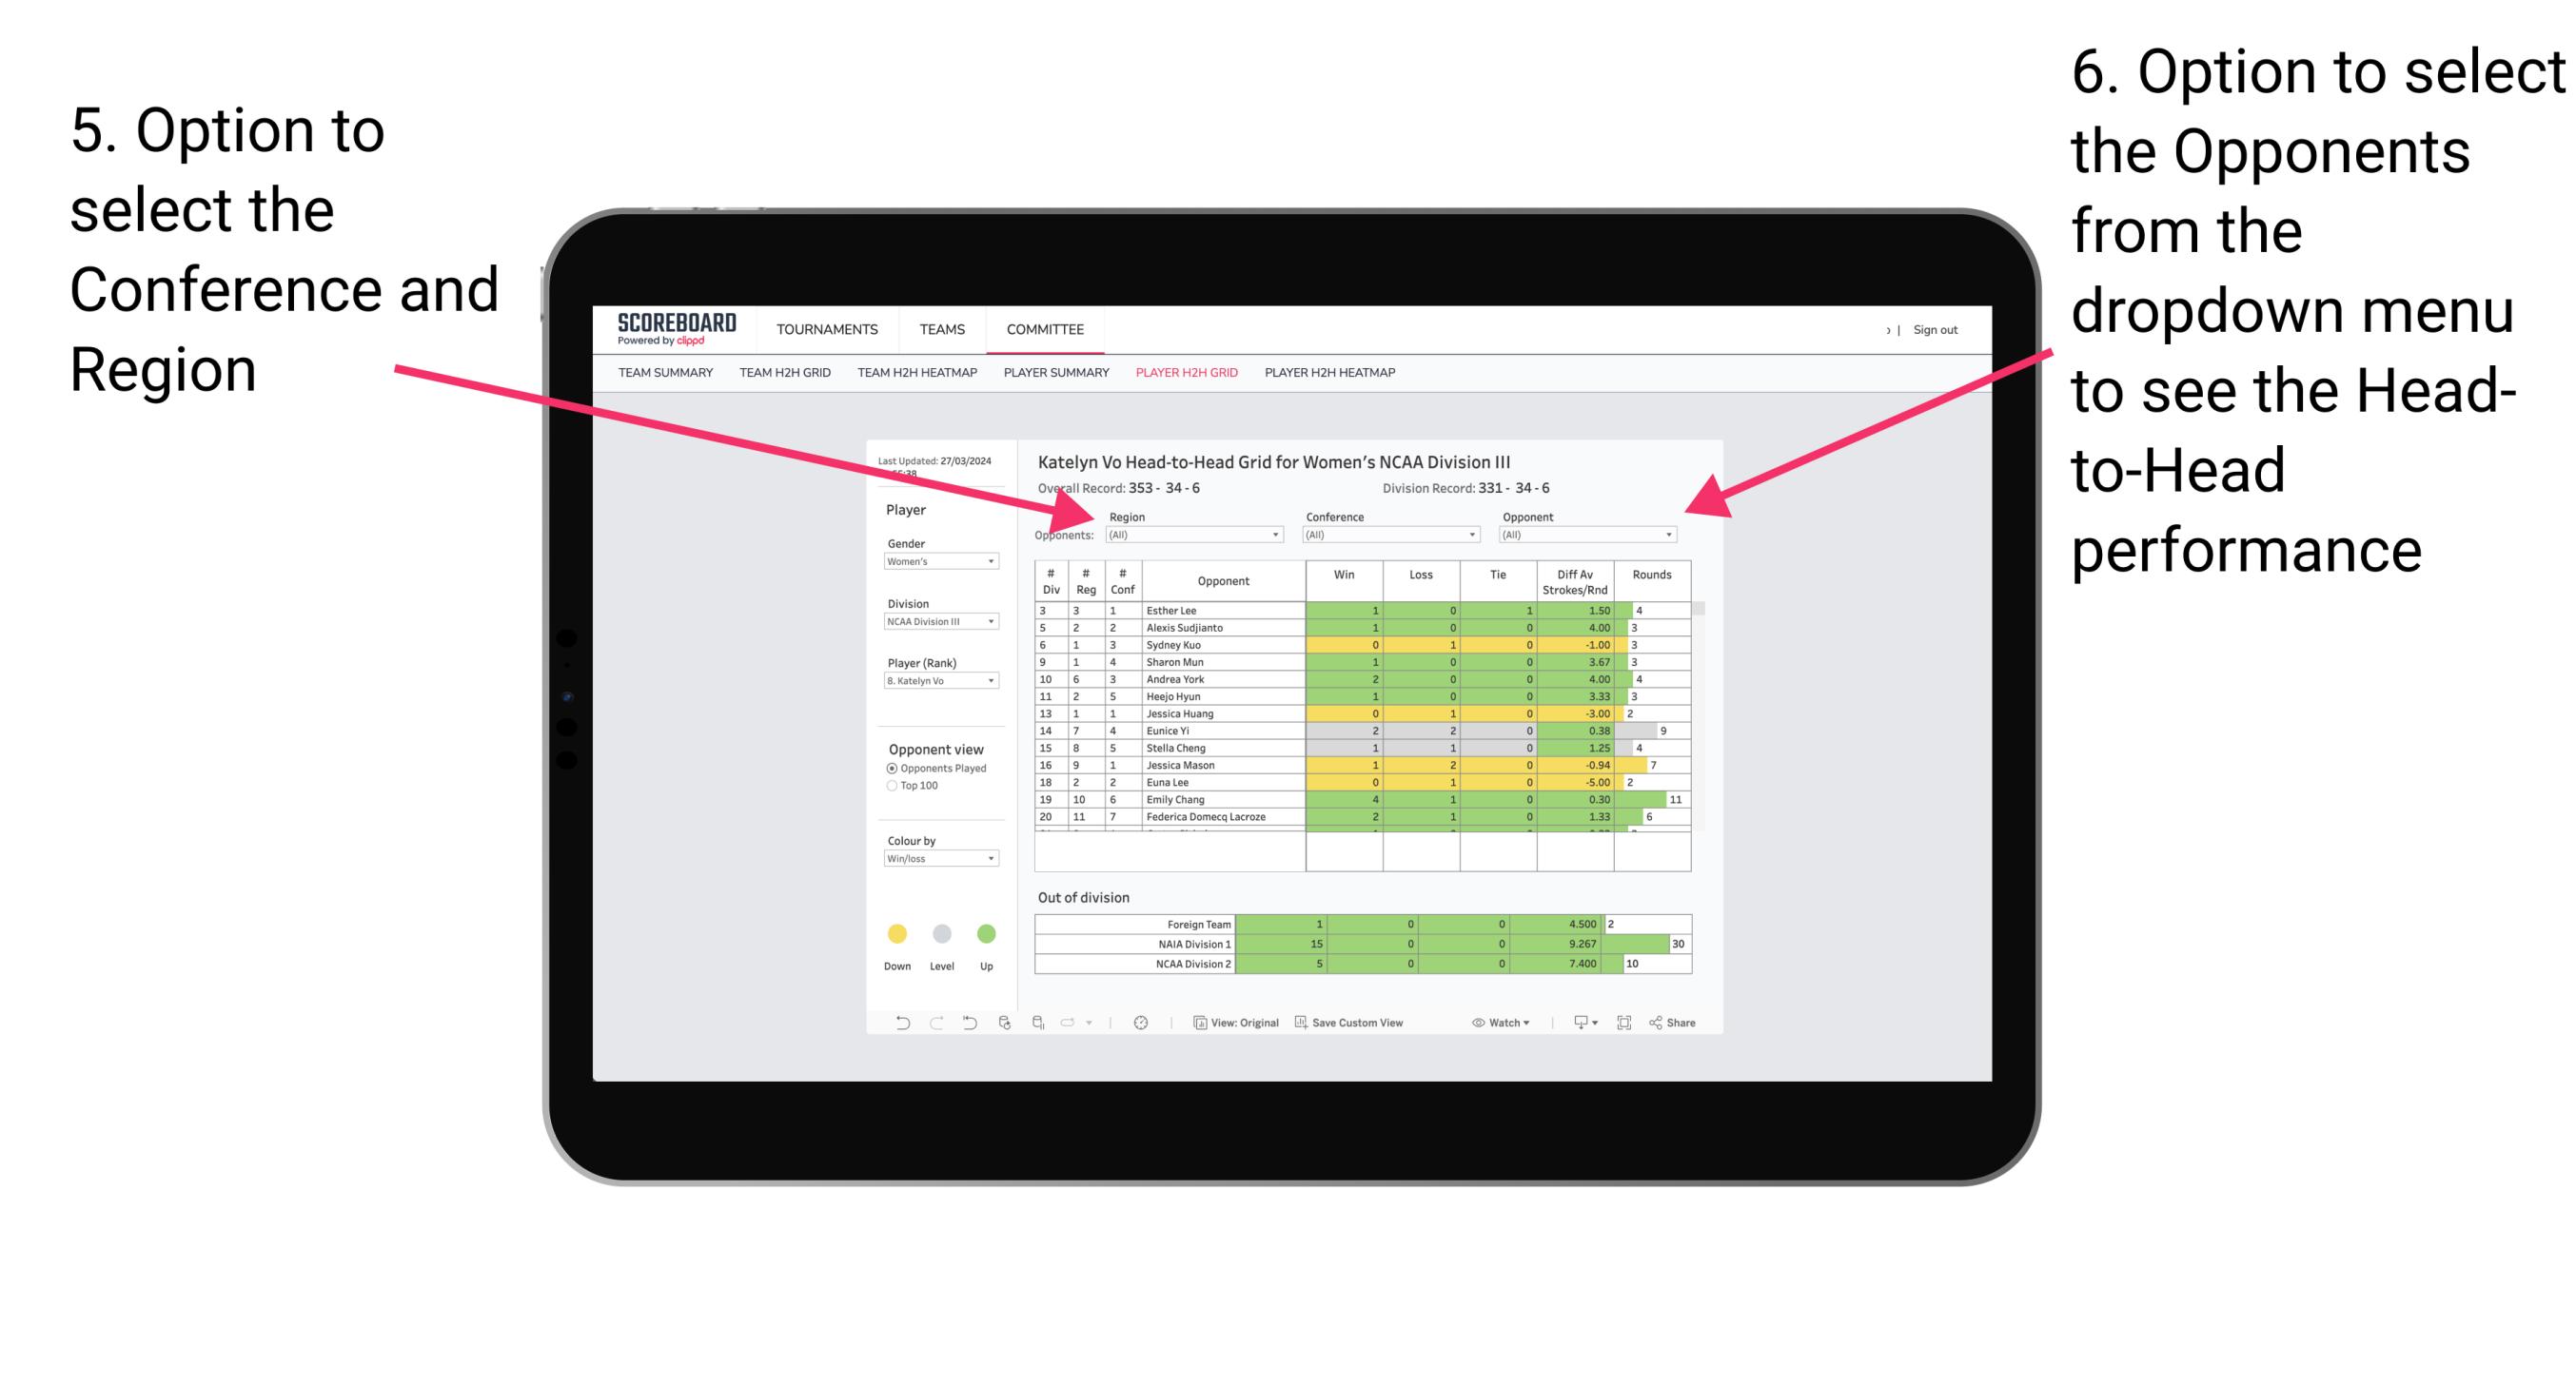Switch to Player Summary tab
2576x1386 pixels.
(x=1053, y=379)
